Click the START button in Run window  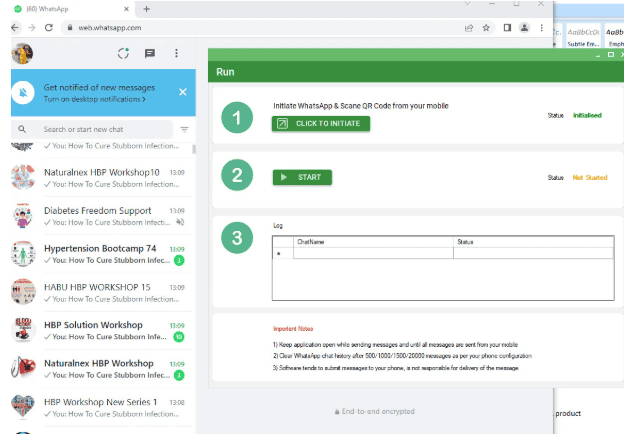click(x=302, y=177)
